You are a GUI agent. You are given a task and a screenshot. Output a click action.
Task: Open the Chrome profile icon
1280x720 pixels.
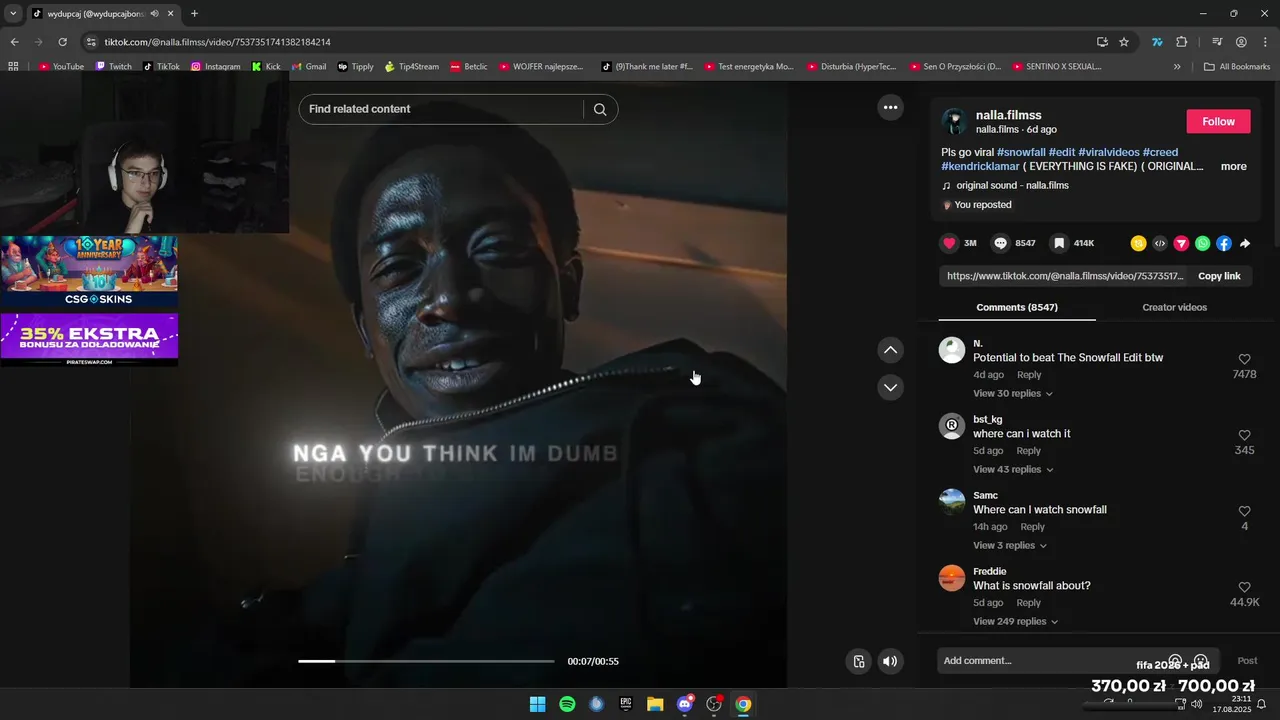[x=1241, y=42]
